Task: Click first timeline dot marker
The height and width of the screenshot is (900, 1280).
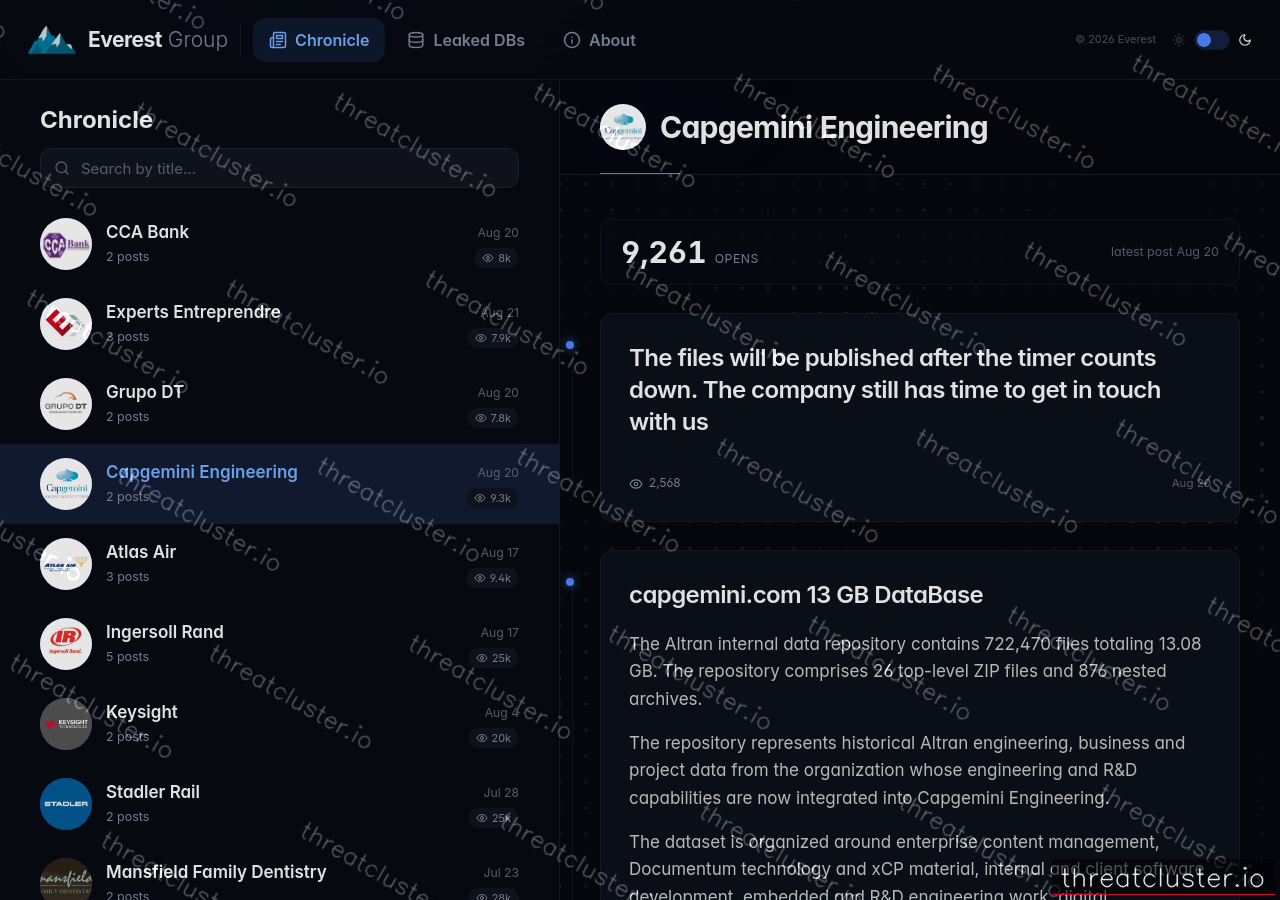Action: click(570, 345)
